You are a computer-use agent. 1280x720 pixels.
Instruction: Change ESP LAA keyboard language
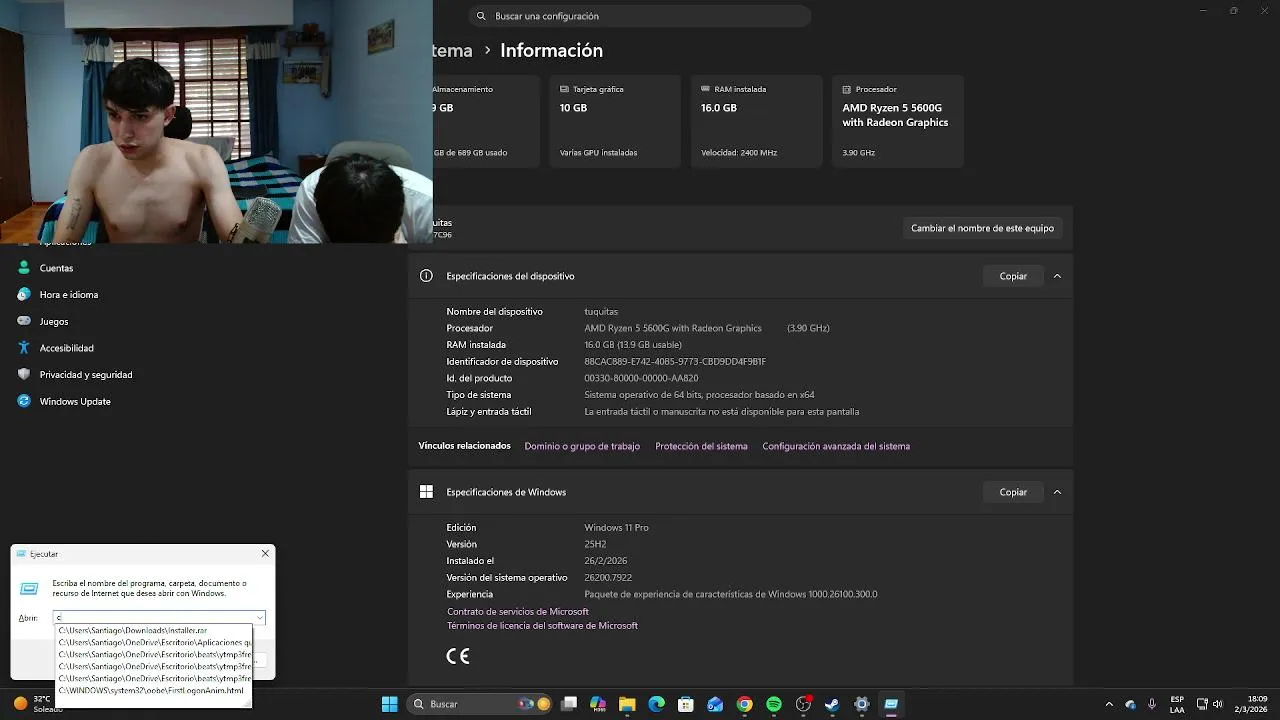1177,704
